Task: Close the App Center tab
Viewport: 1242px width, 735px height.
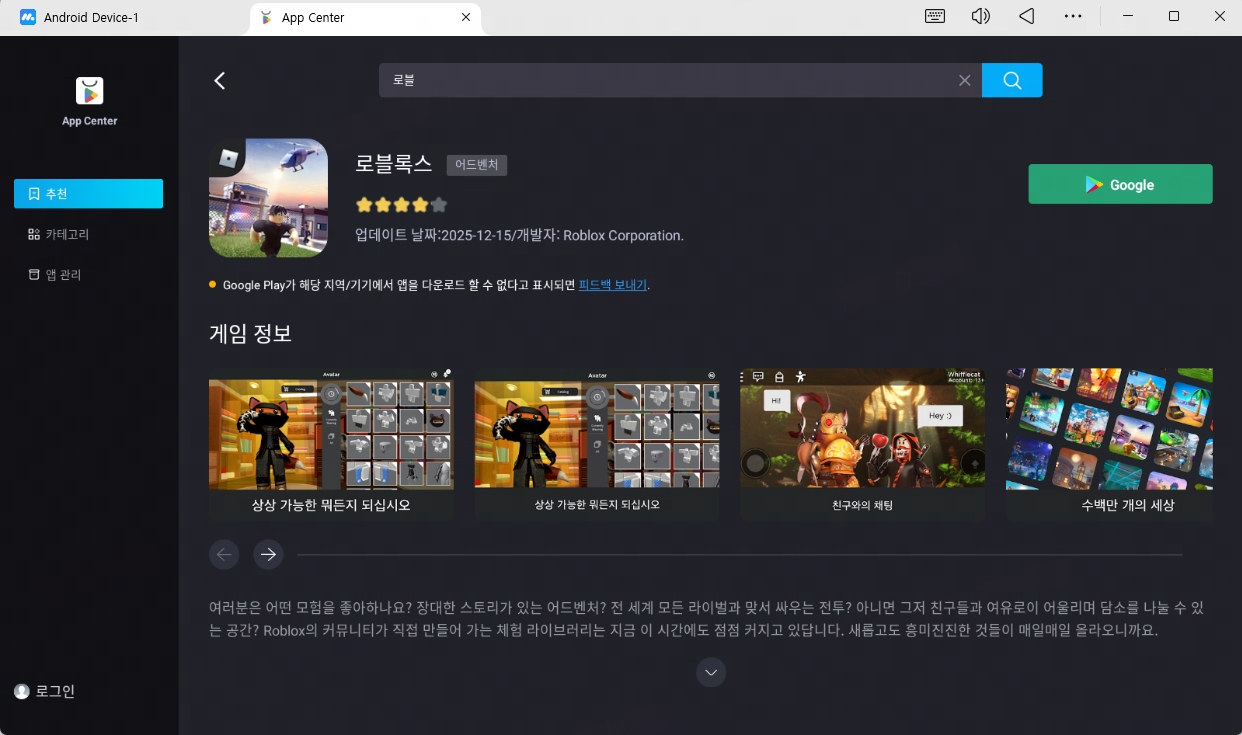Action: (466, 18)
